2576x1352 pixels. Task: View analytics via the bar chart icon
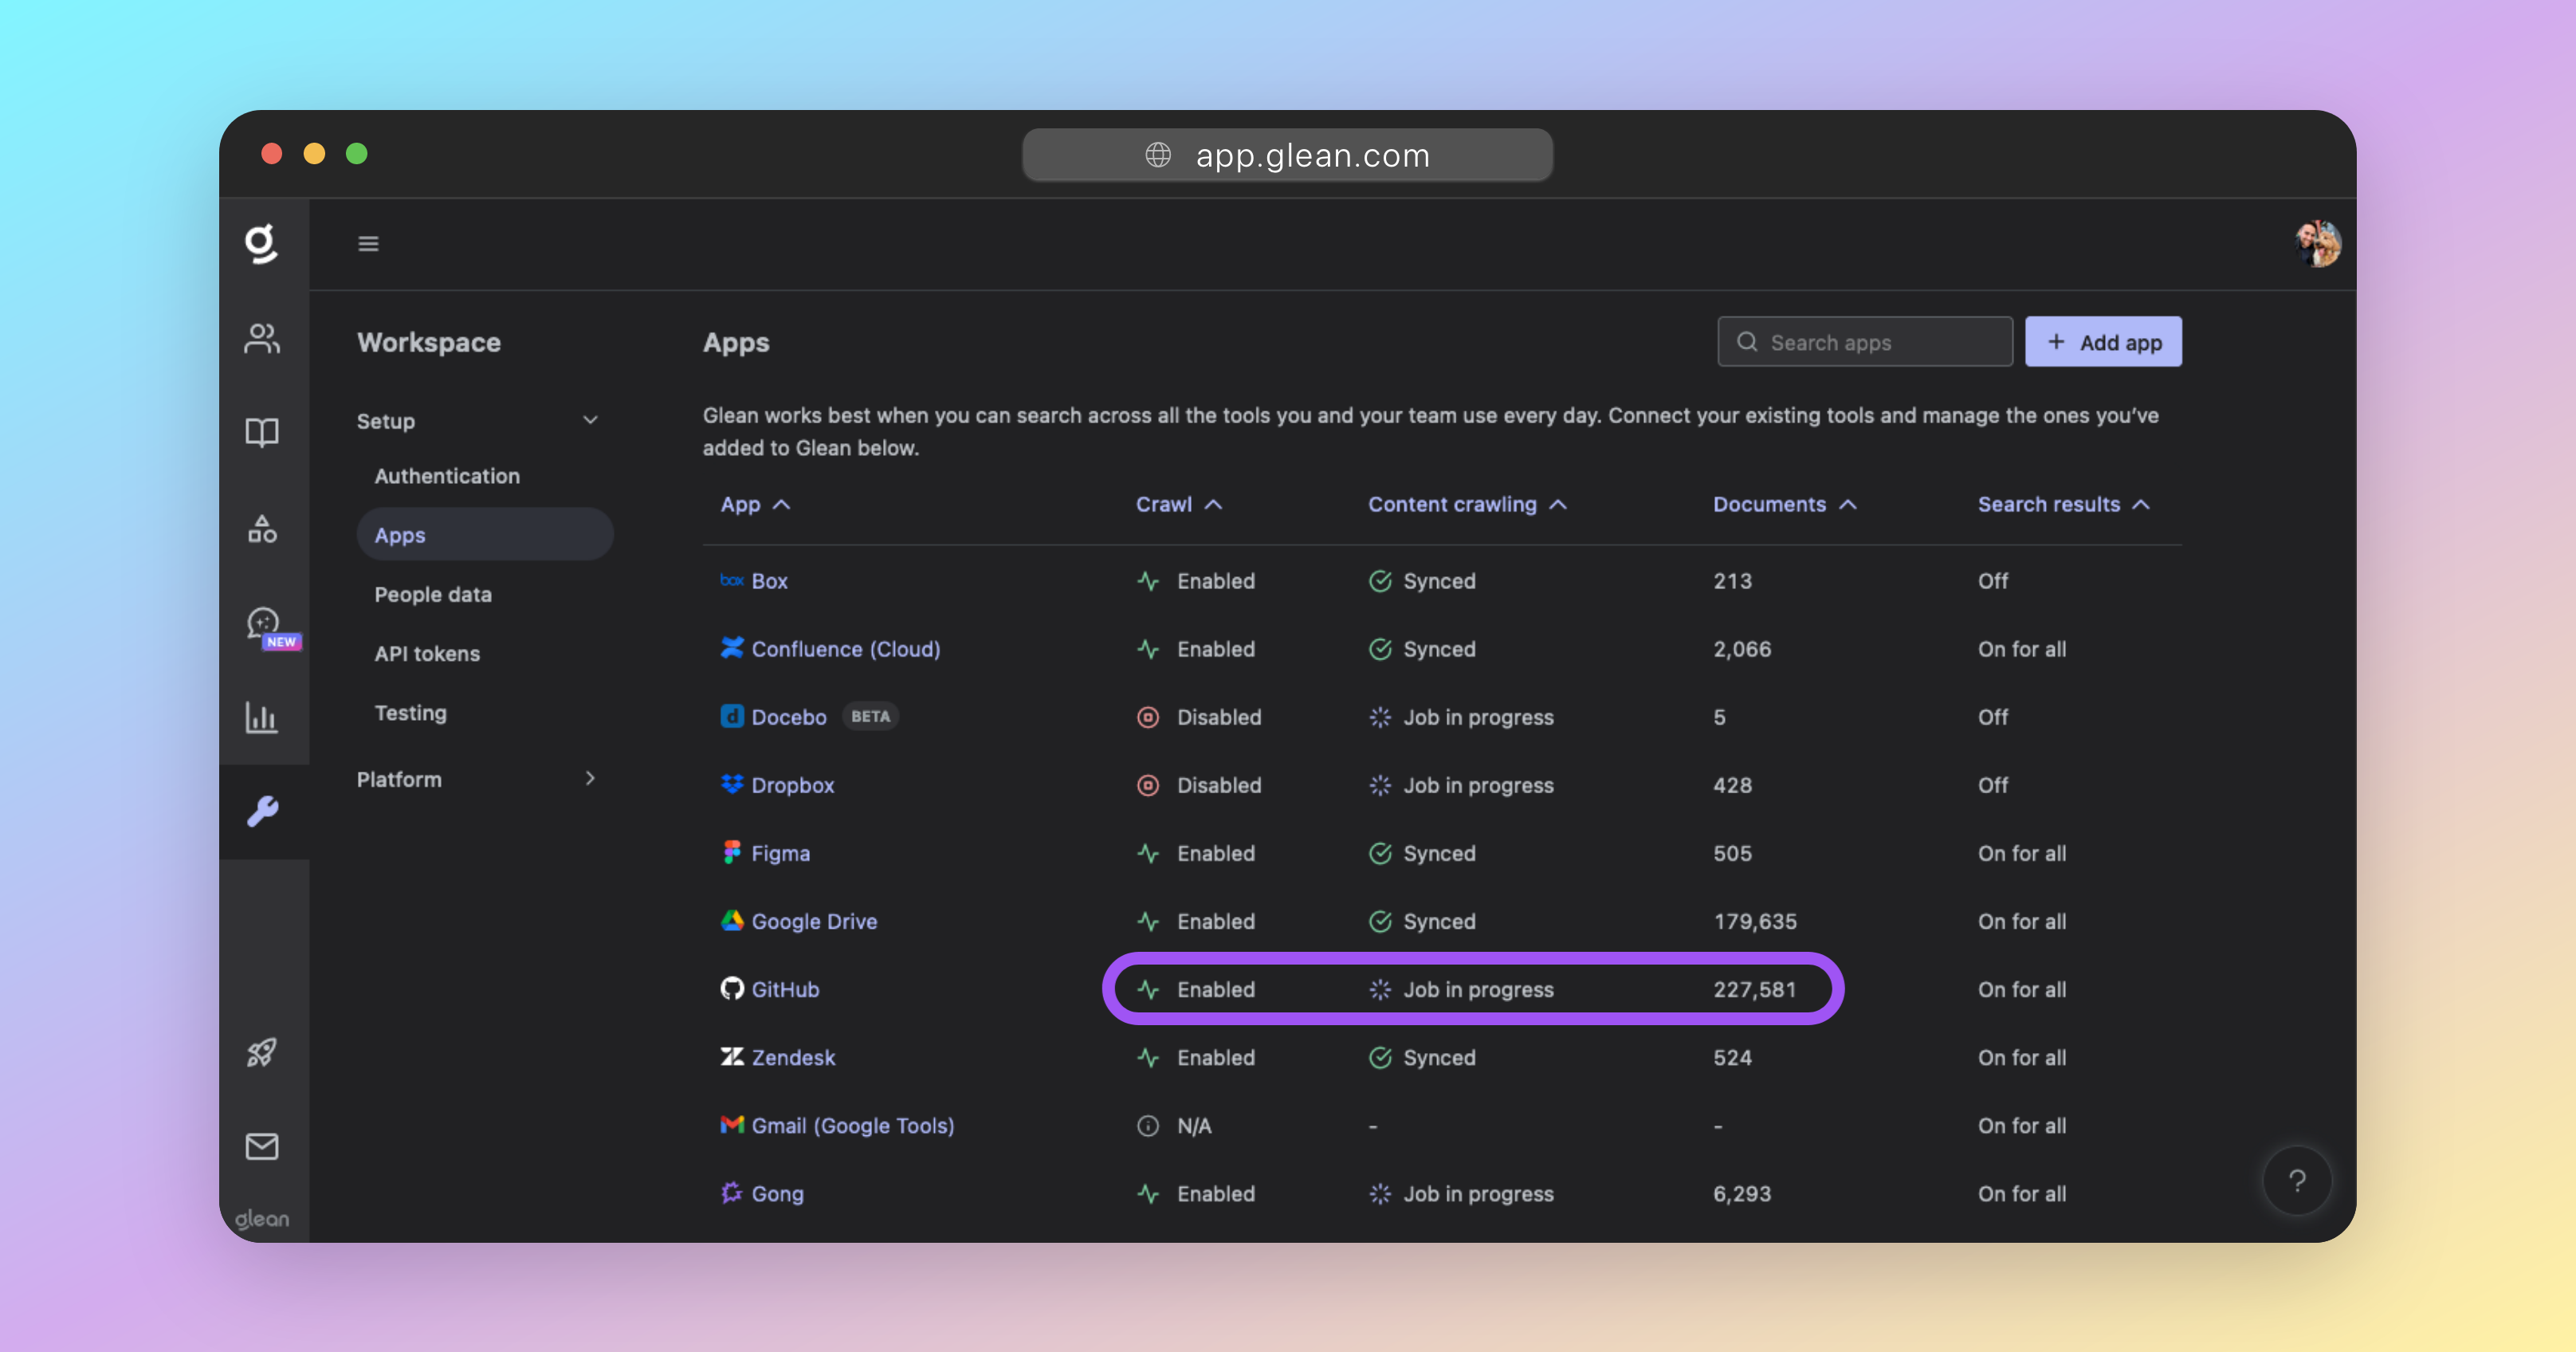pyautogui.click(x=262, y=716)
